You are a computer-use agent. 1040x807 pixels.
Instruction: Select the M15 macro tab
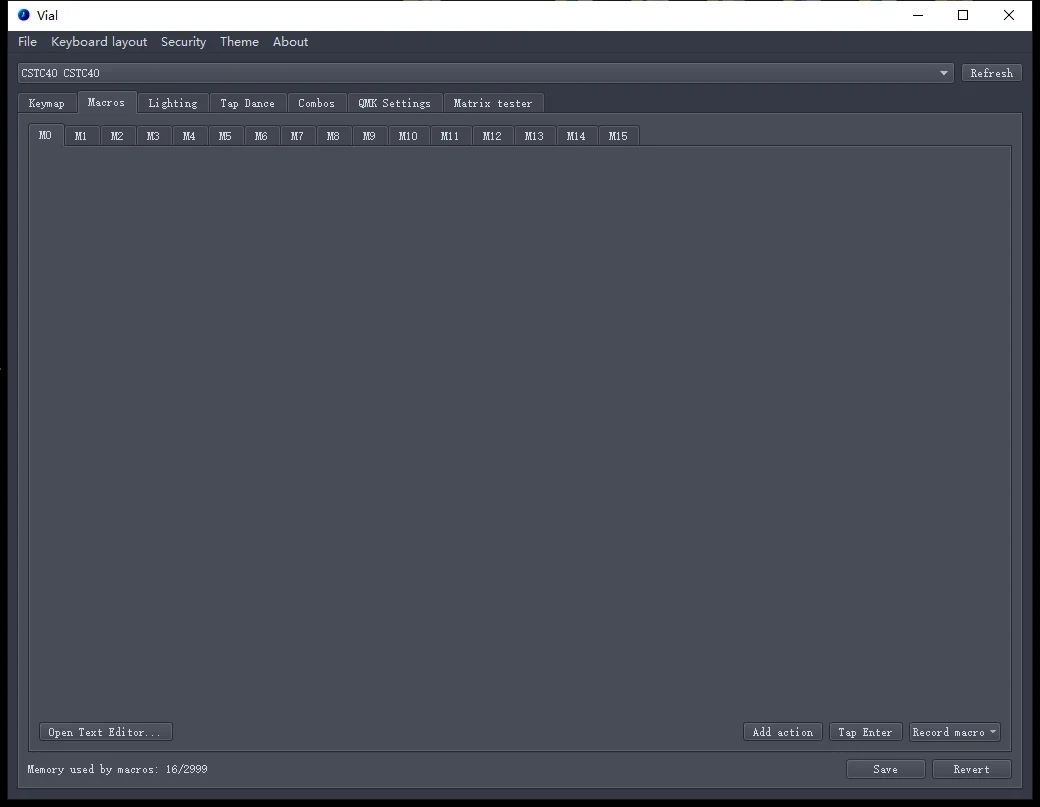click(618, 136)
